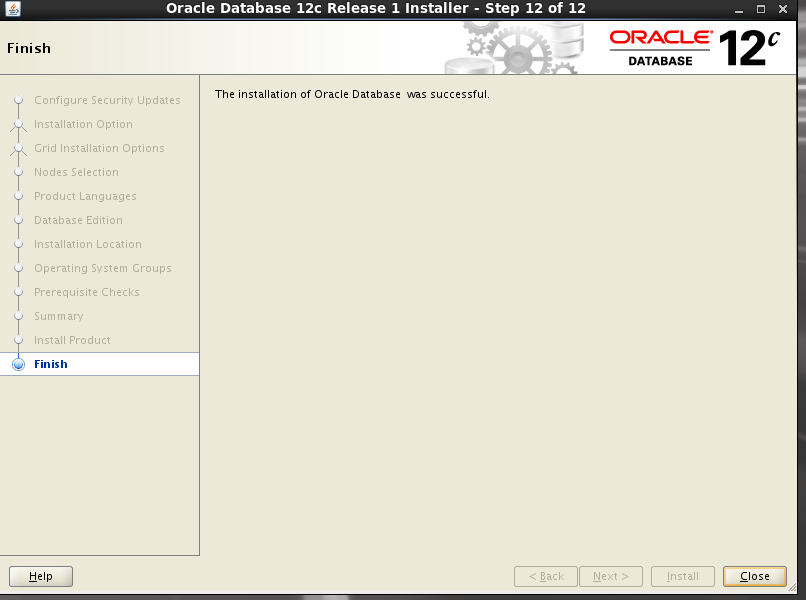Viewport: 806px width, 600px height.
Task: Select the Summary step
Action: pyautogui.click(x=59, y=316)
